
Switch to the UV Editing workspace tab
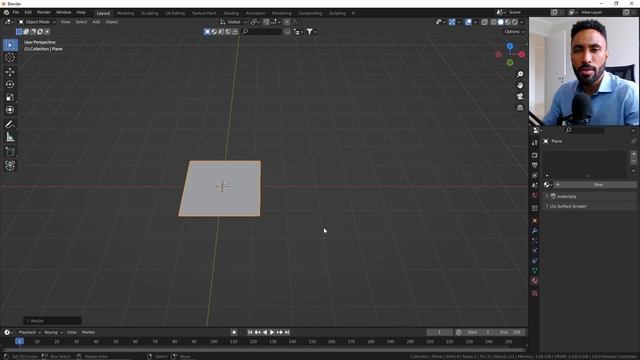[x=175, y=13]
